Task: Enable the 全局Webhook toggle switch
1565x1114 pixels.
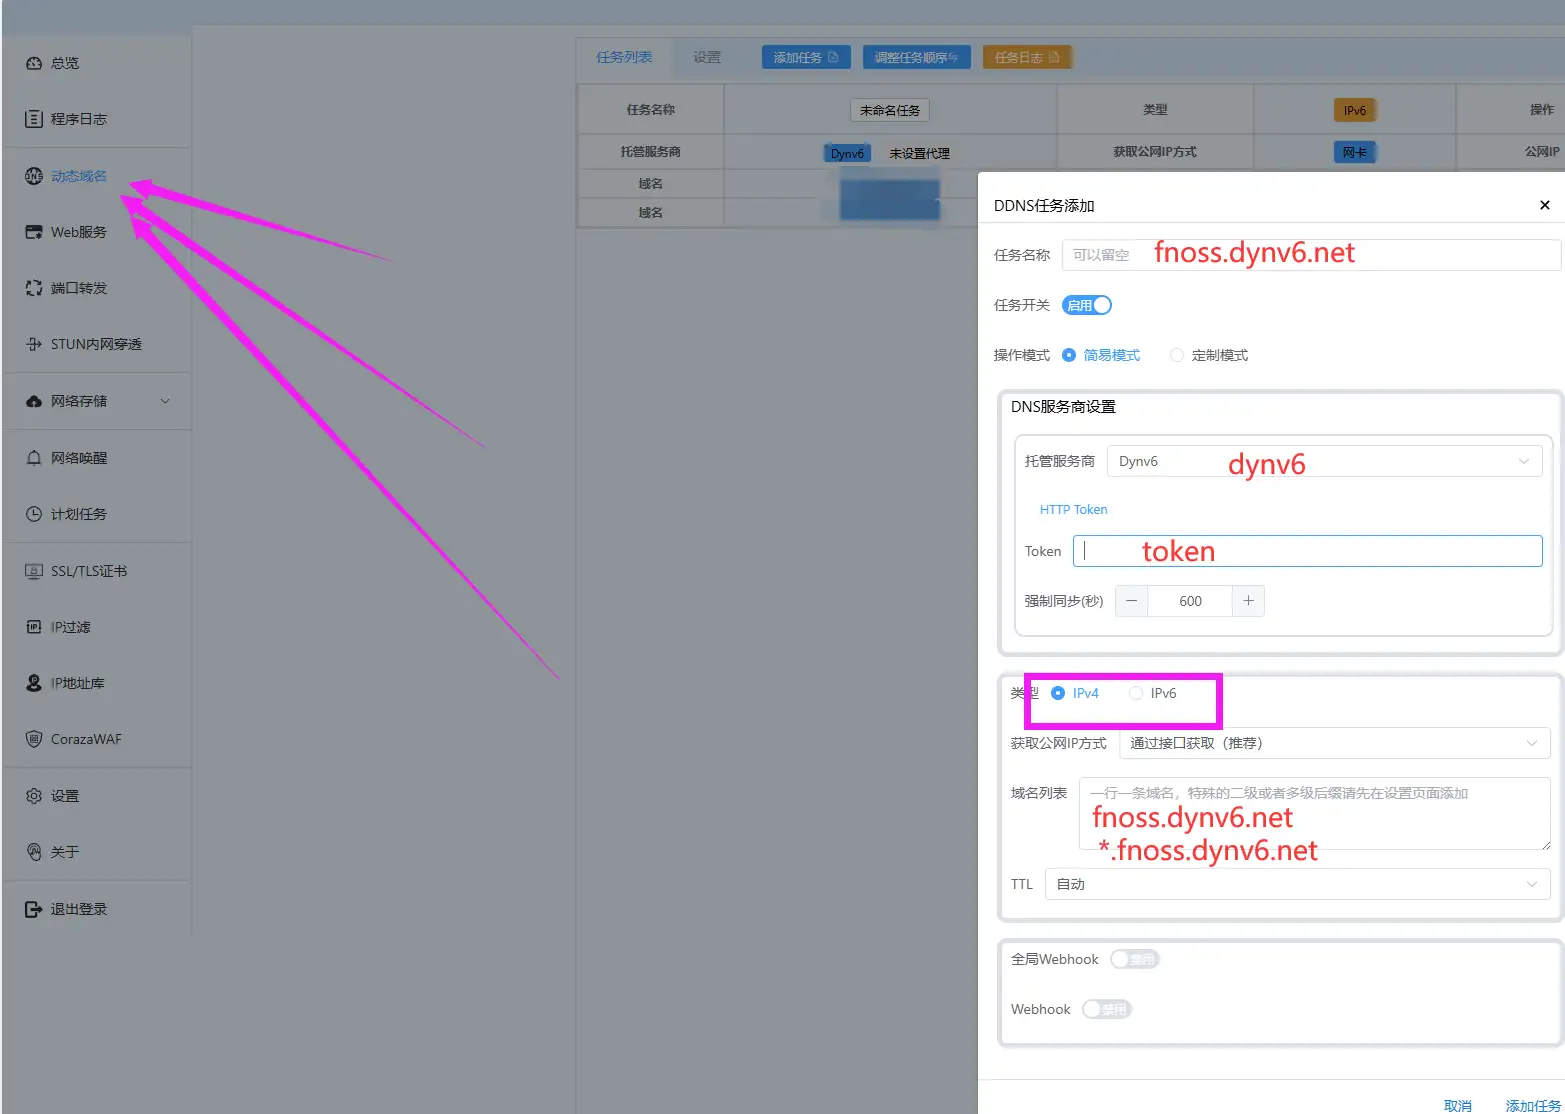Action: pos(1134,959)
